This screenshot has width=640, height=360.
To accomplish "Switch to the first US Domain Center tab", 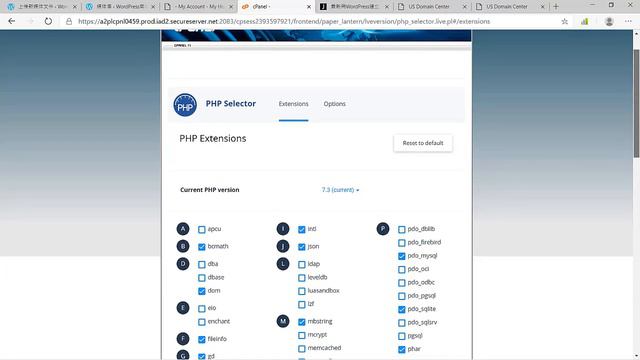I will (431, 7).
